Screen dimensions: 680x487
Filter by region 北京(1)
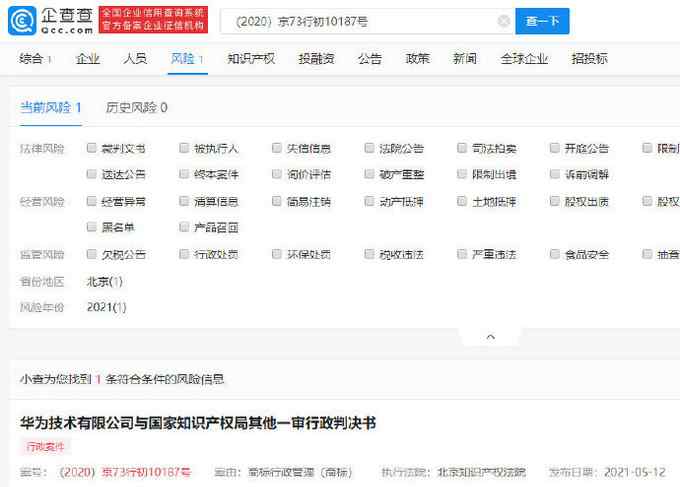[104, 281]
